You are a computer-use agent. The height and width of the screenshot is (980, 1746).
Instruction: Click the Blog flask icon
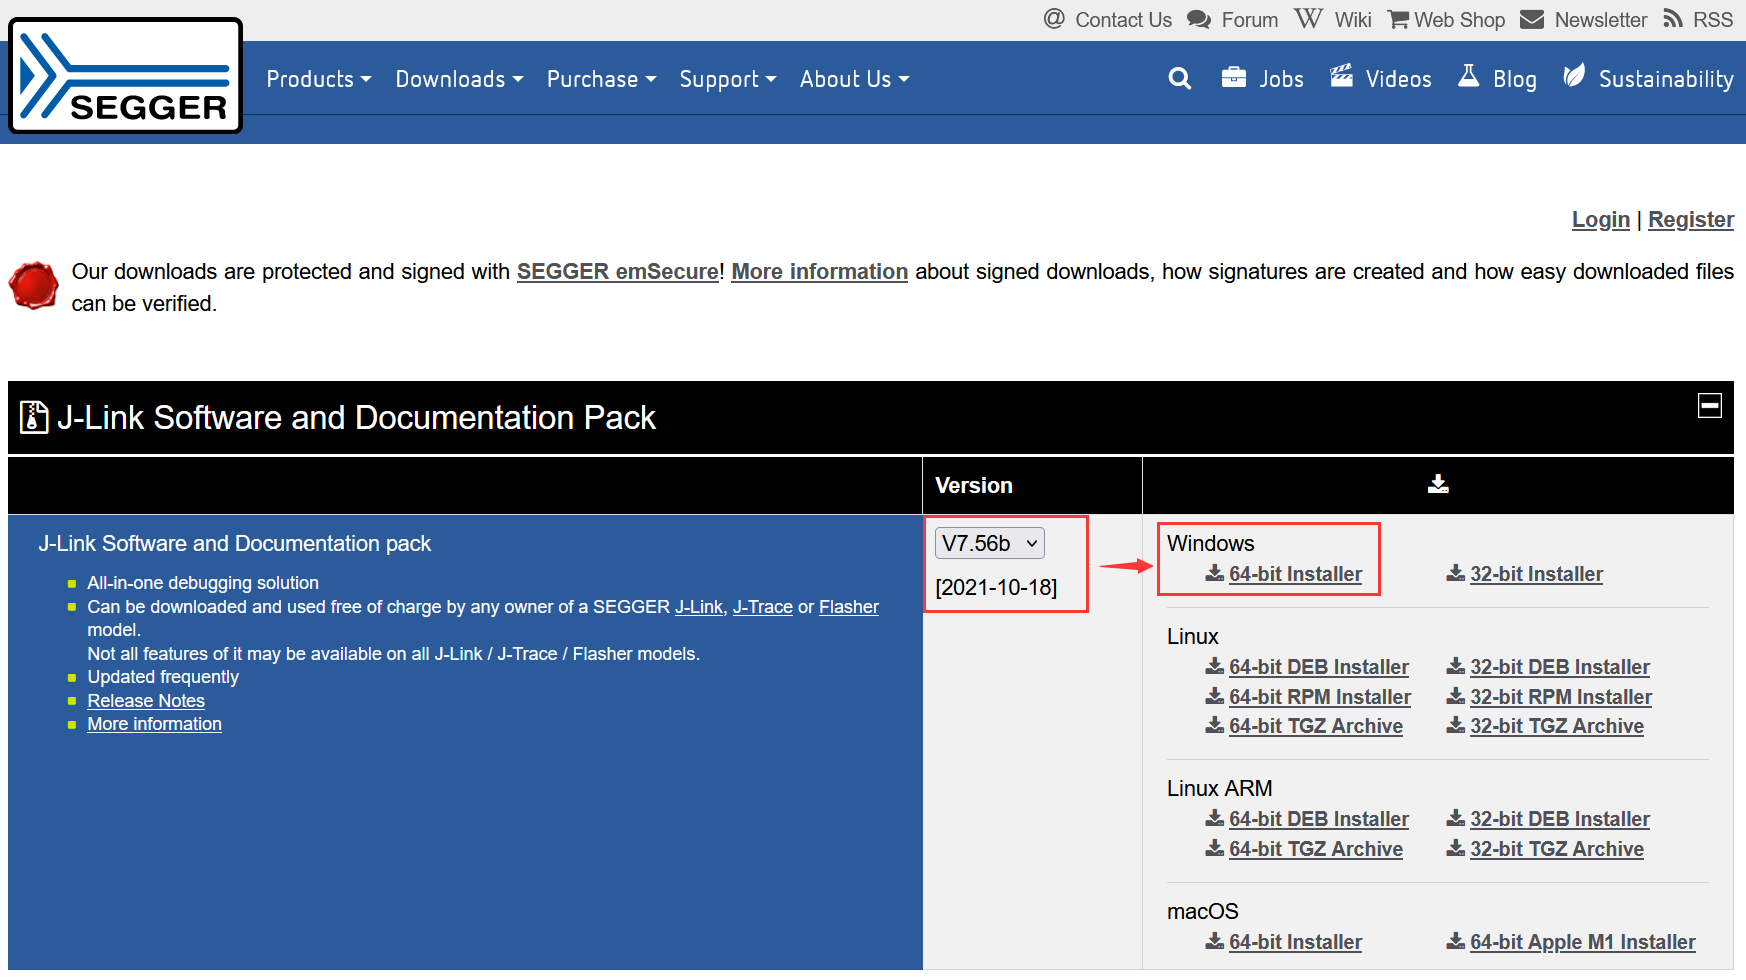[x=1468, y=77]
